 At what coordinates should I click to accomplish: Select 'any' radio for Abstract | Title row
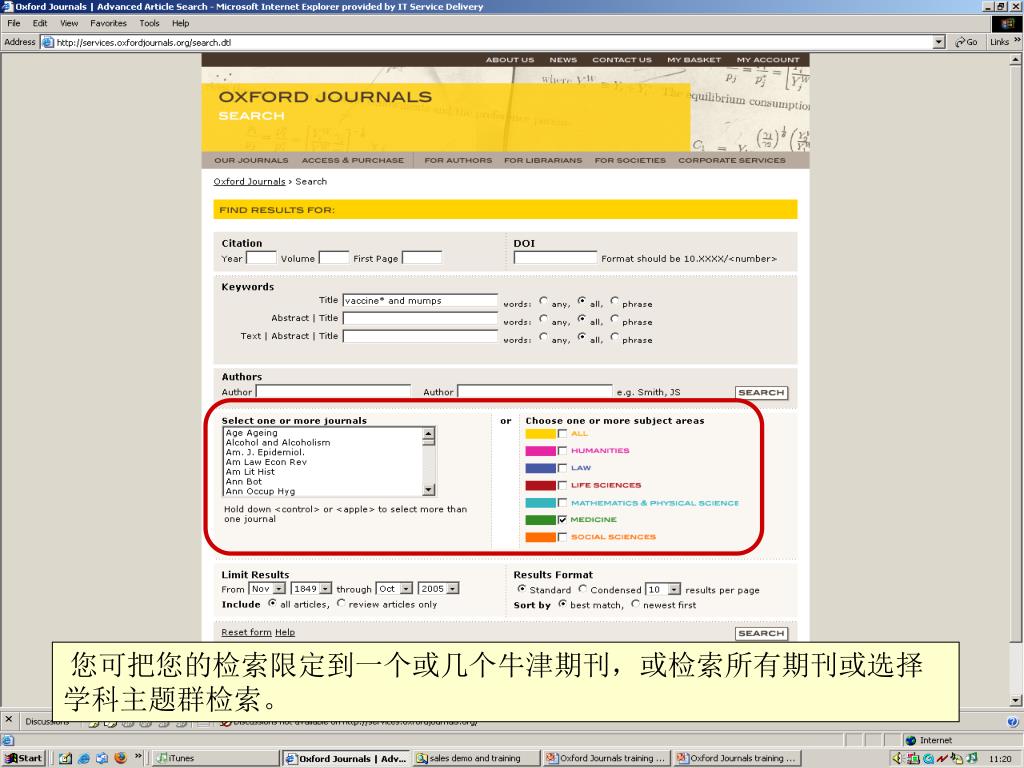[543, 319]
